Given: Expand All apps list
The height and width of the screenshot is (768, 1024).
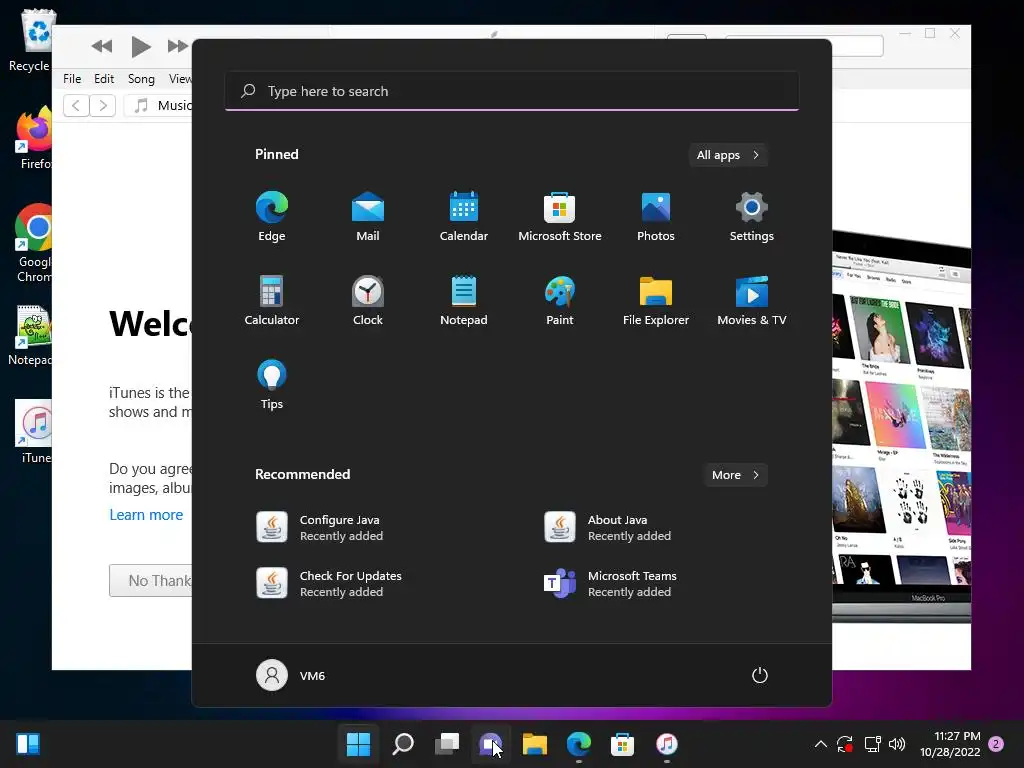Looking at the screenshot, I should [x=728, y=155].
